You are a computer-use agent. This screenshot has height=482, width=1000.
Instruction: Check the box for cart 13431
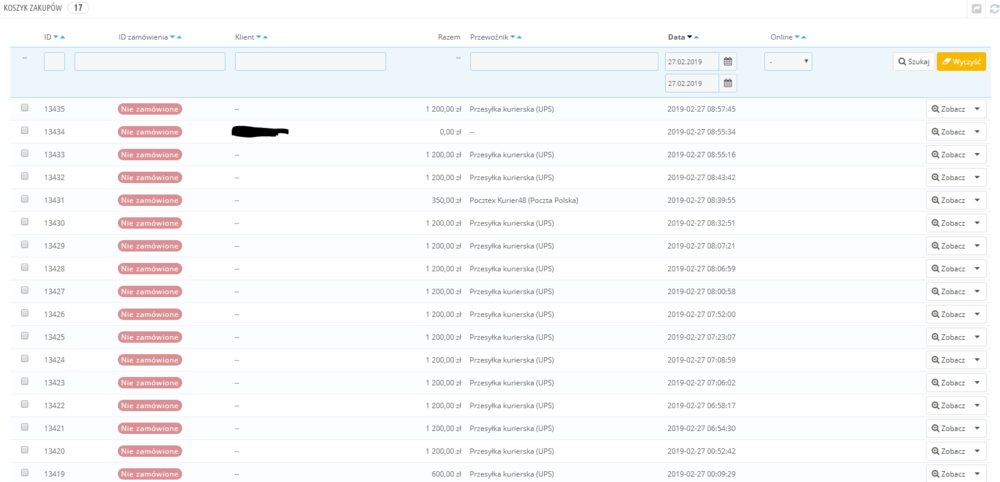point(25,199)
